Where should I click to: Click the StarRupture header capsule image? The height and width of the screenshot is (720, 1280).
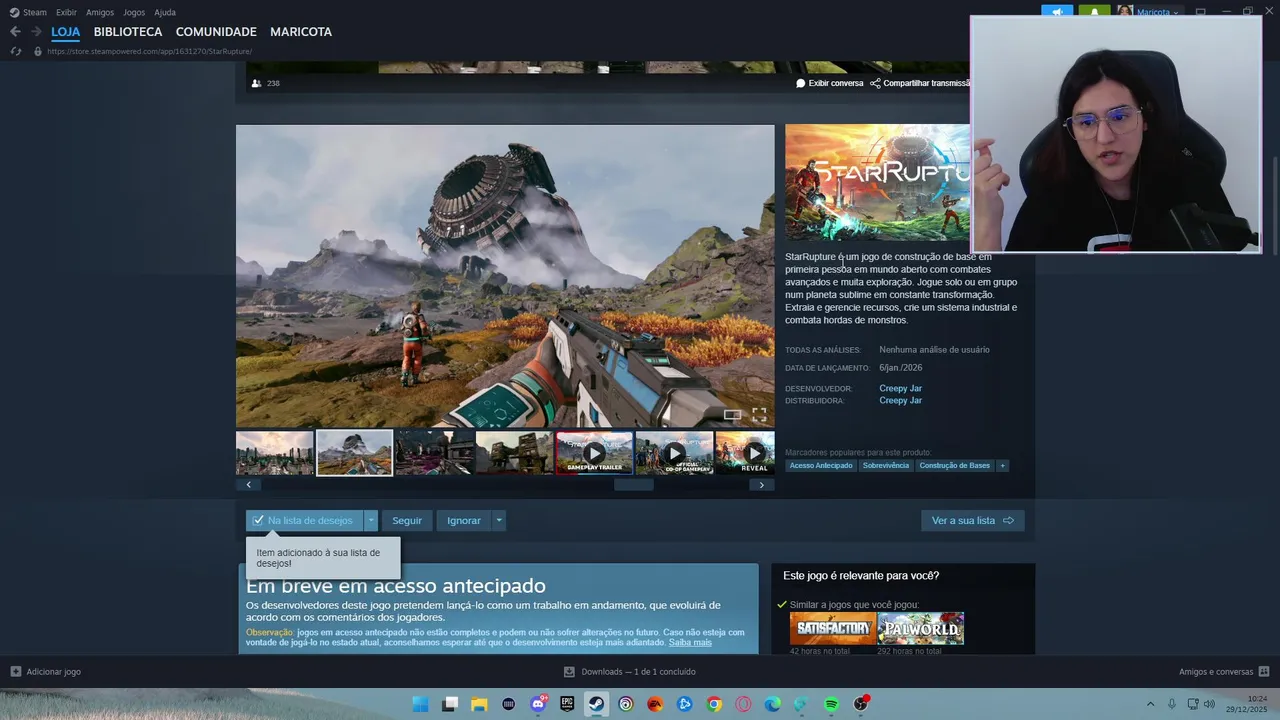pos(877,182)
